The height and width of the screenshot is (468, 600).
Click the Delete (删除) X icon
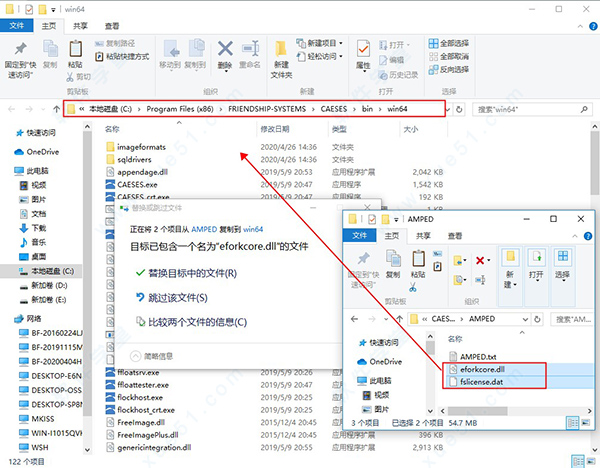point(225,55)
